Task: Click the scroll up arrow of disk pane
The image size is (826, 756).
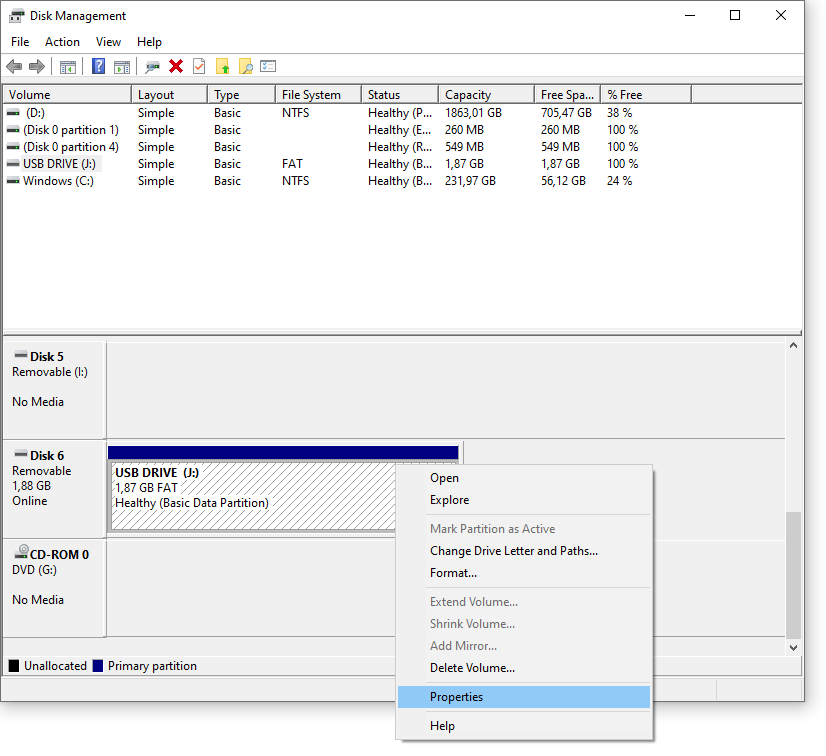Action: pos(794,346)
